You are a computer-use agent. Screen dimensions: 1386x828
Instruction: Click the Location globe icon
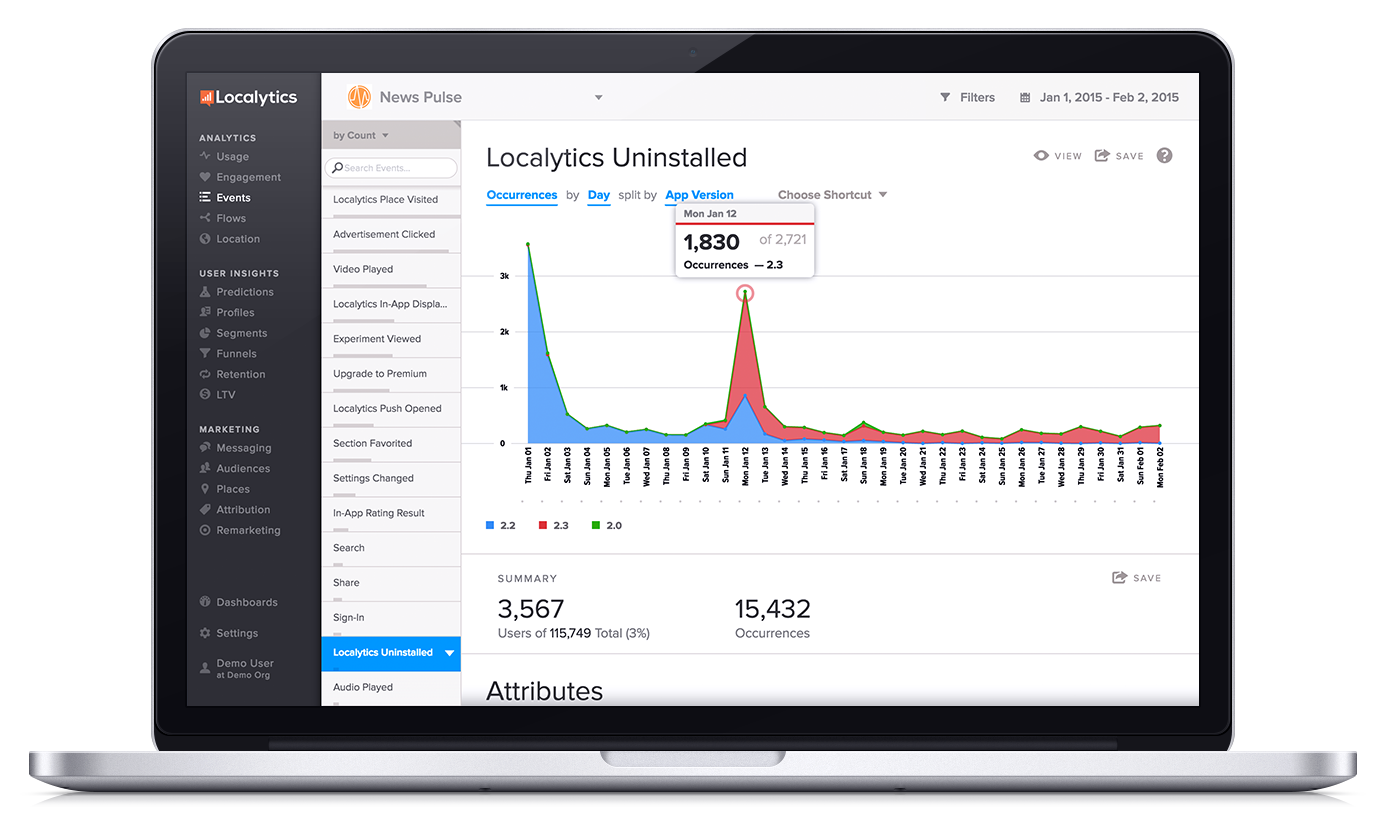[x=205, y=239]
